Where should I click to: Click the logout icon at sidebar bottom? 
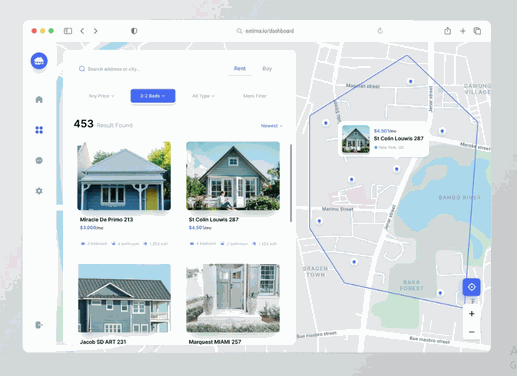click(39, 325)
